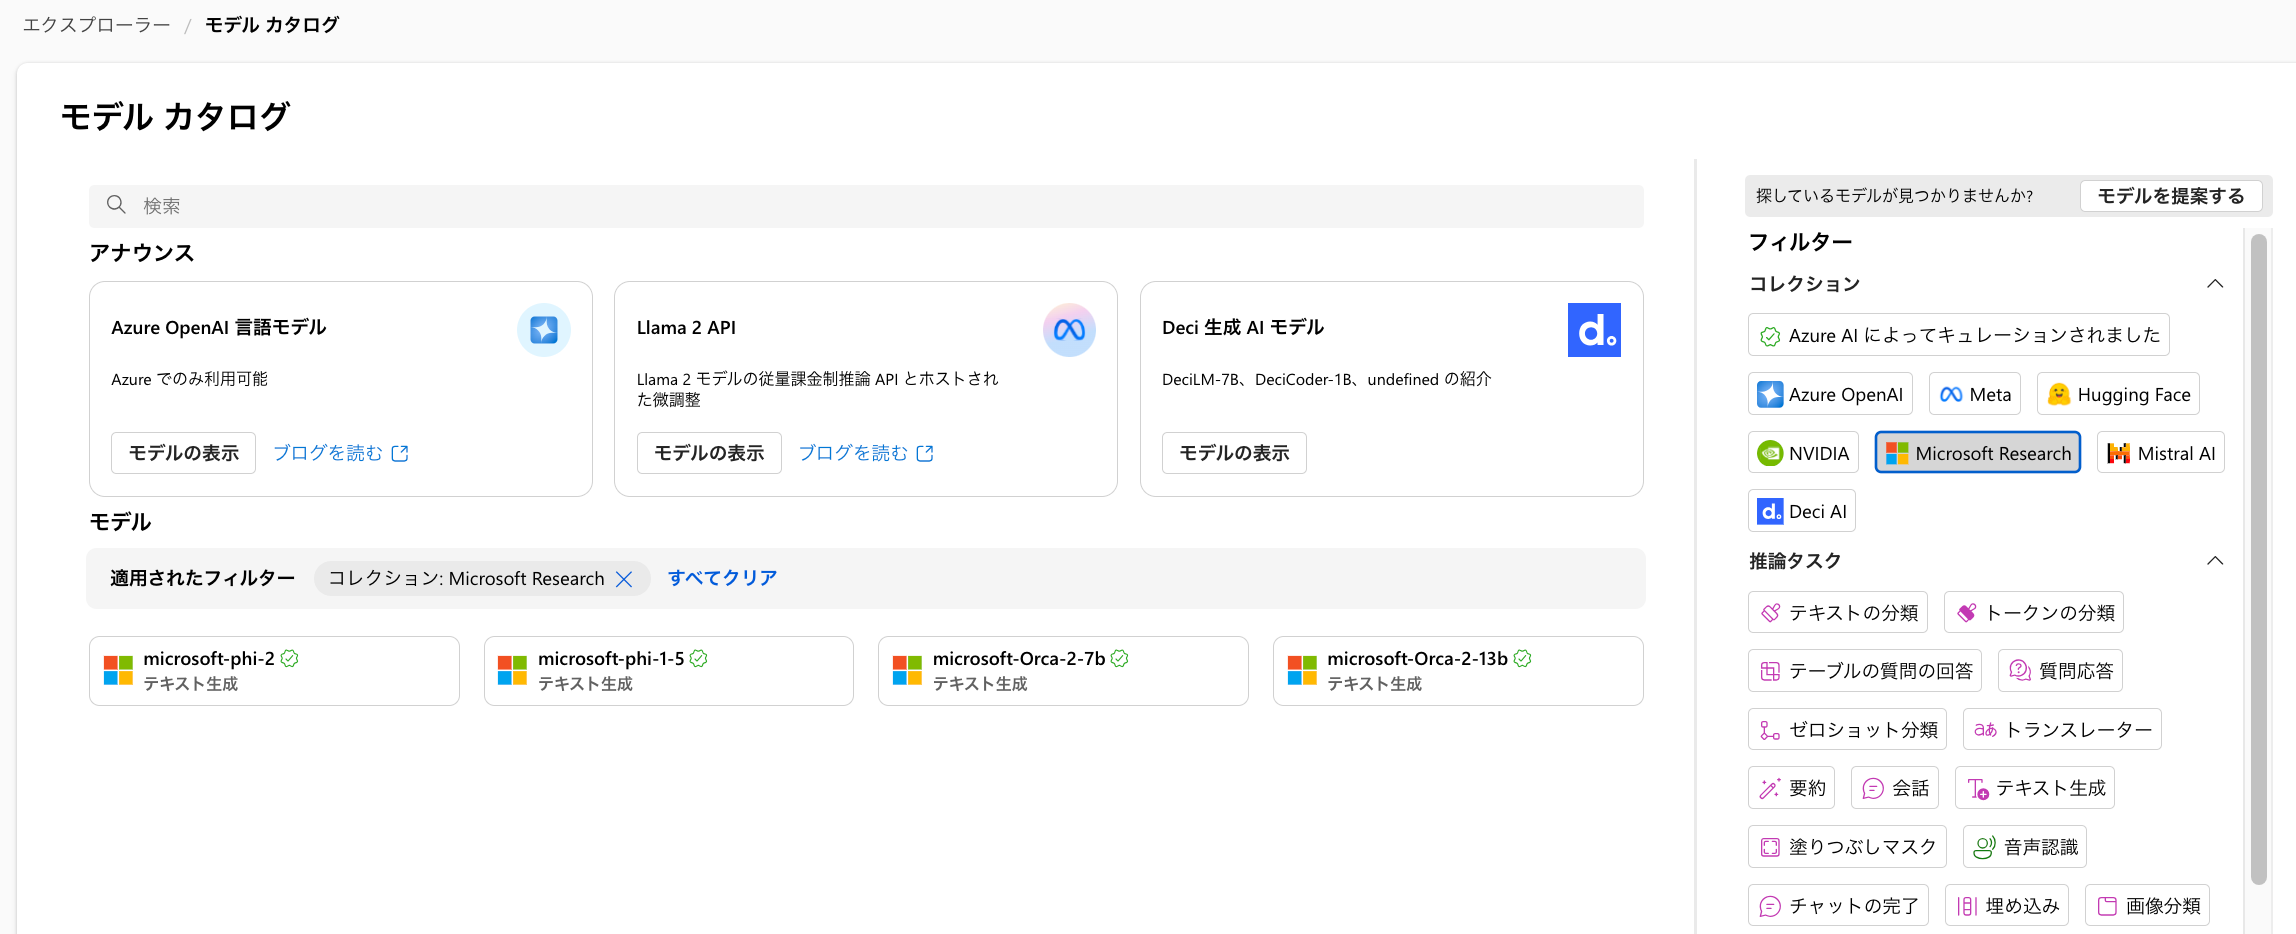2296x934 pixels.
Task: Open the エクスプローラー breadcrumb link
Action: [97, 25]
